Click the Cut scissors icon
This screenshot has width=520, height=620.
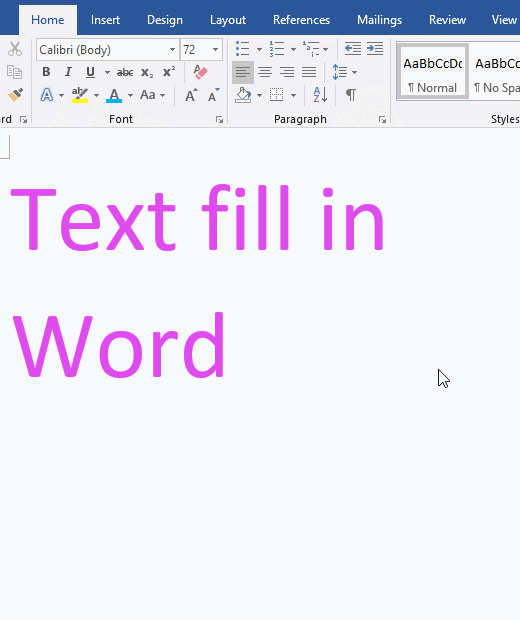(x=15, y=49)
